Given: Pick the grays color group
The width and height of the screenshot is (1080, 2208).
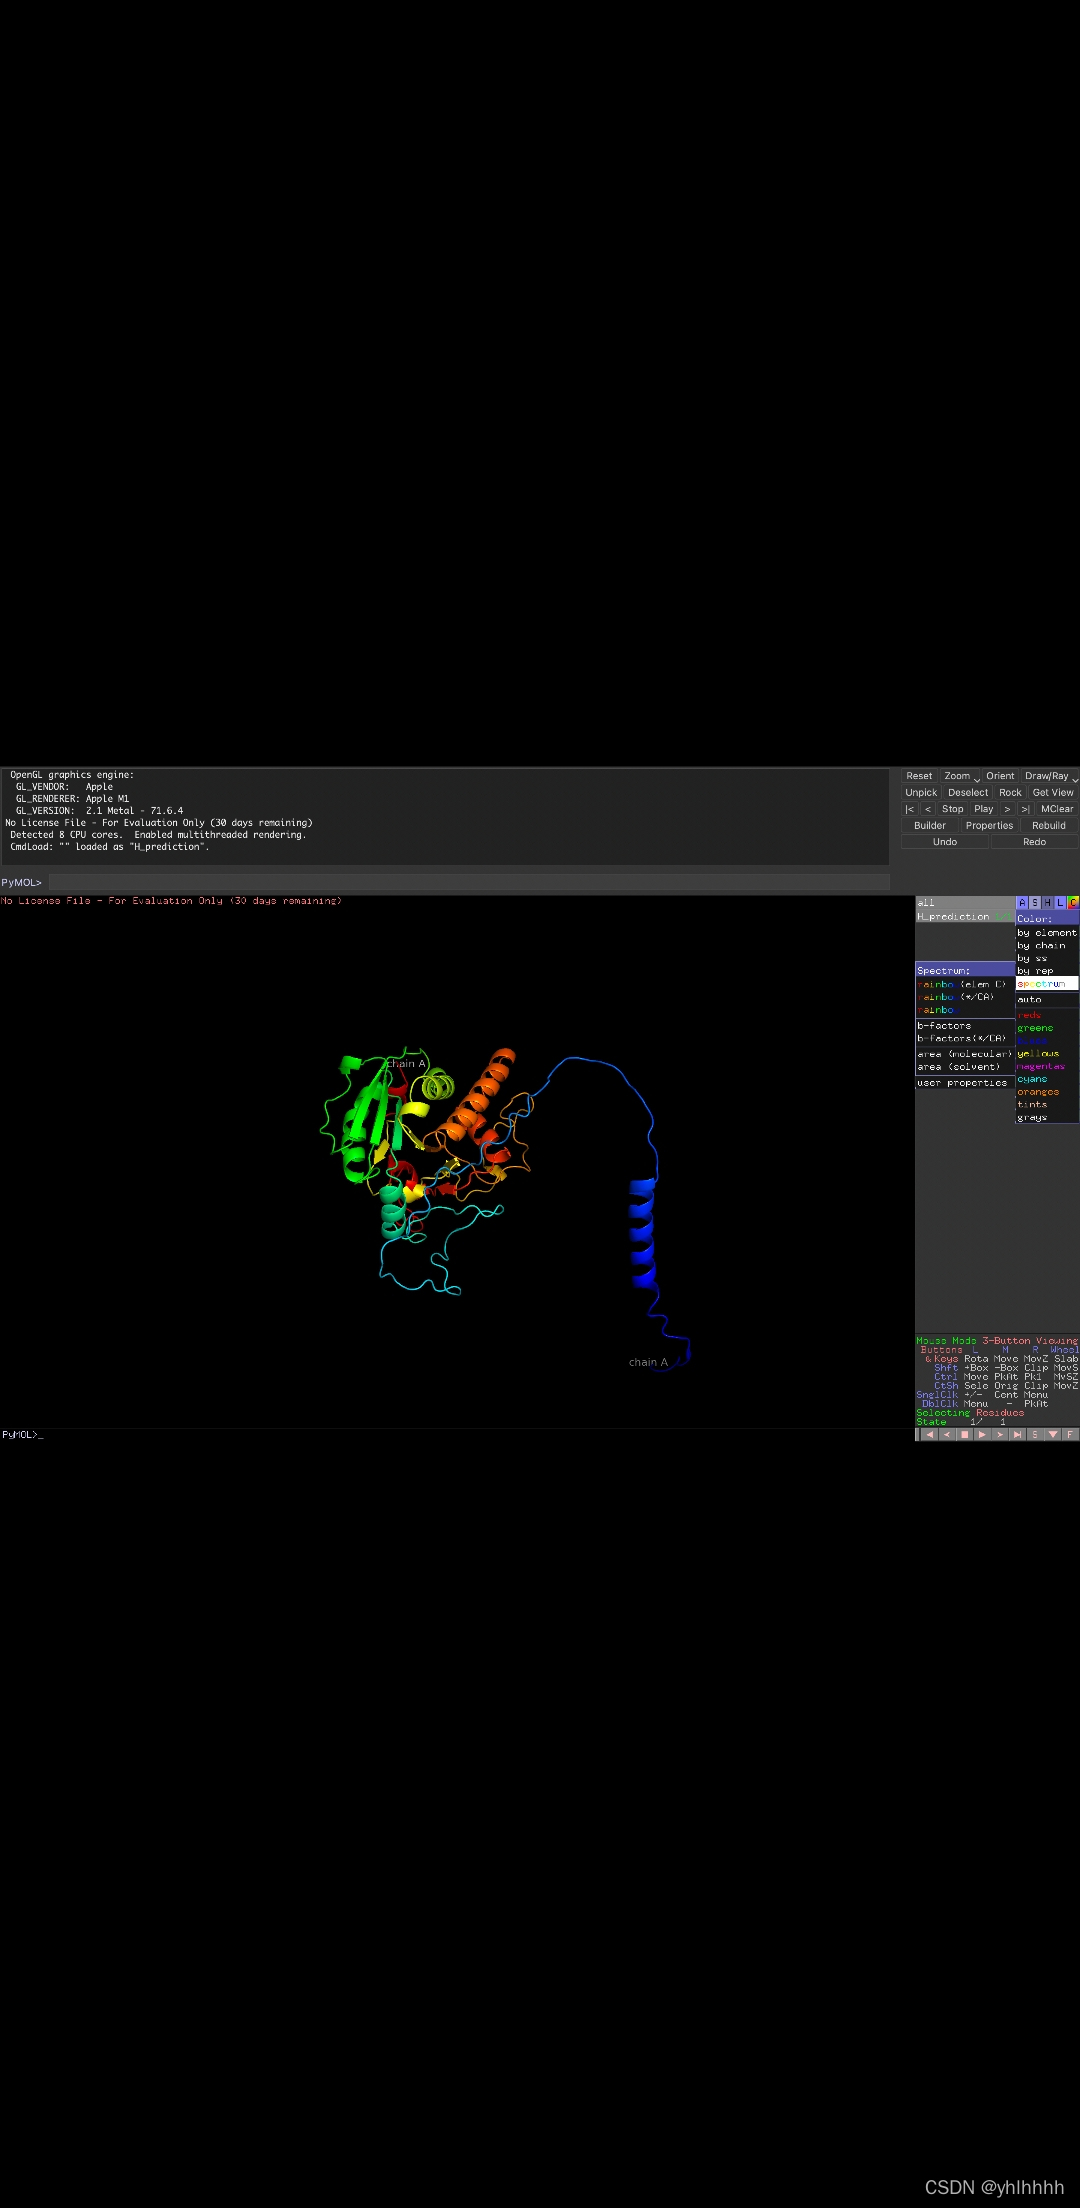Looking at the screenshot, I should click(1047, 1118).
